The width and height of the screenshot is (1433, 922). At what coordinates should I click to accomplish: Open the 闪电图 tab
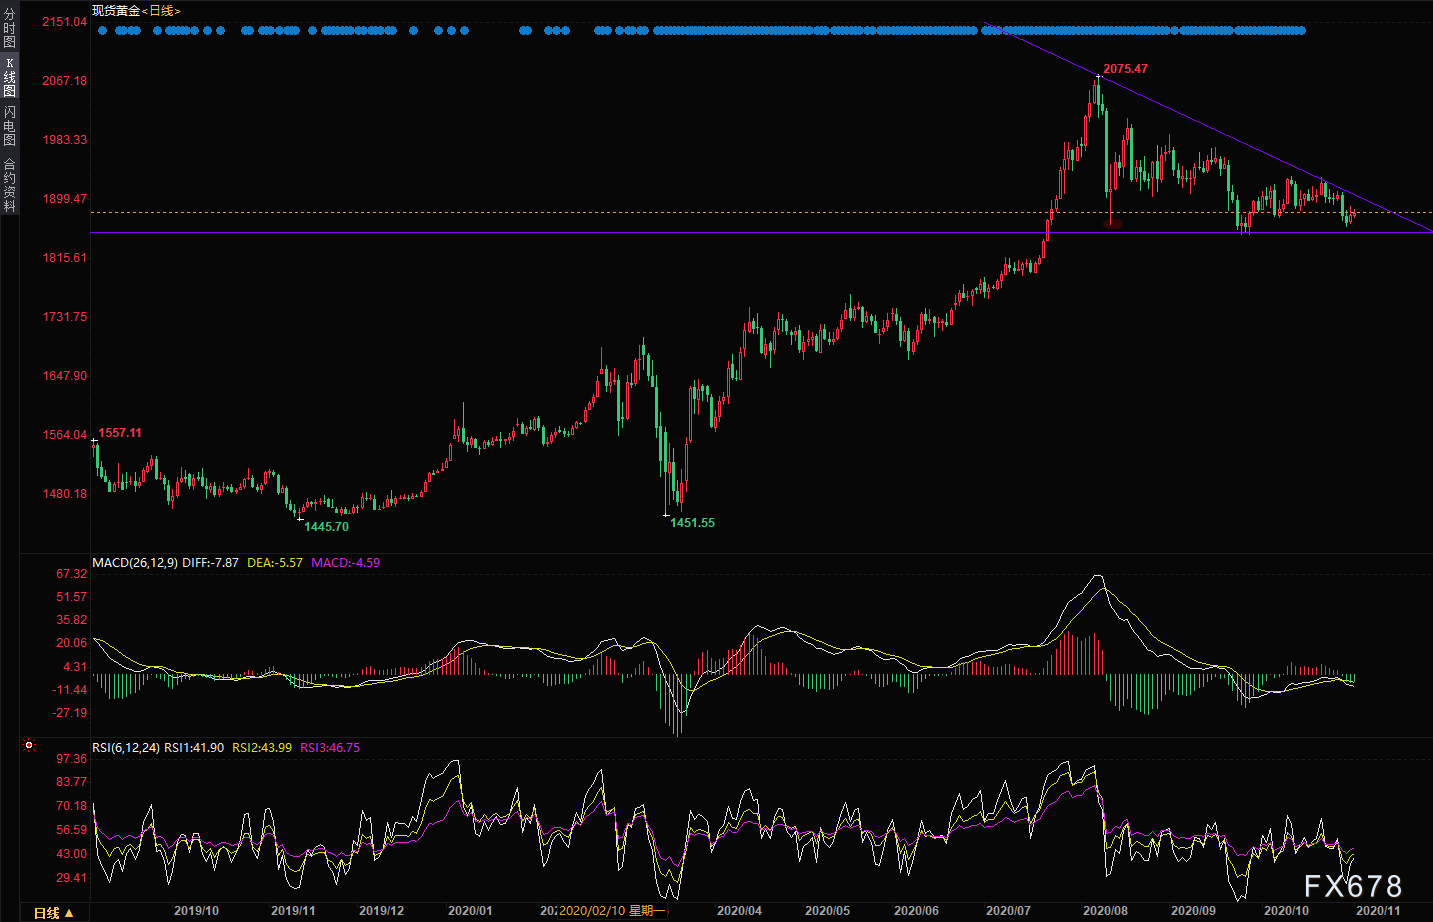pos(9,125)
